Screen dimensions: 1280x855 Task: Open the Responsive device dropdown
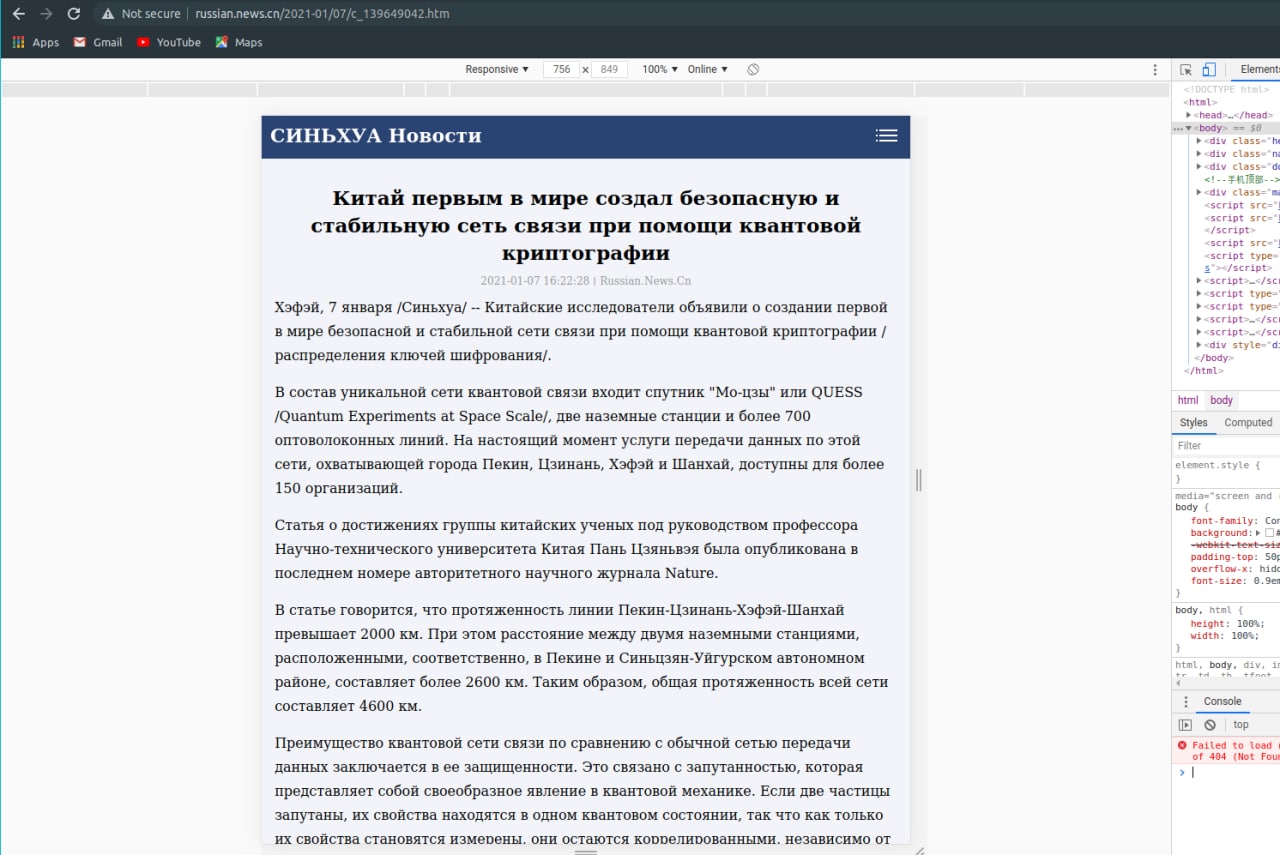pos(498,69)
